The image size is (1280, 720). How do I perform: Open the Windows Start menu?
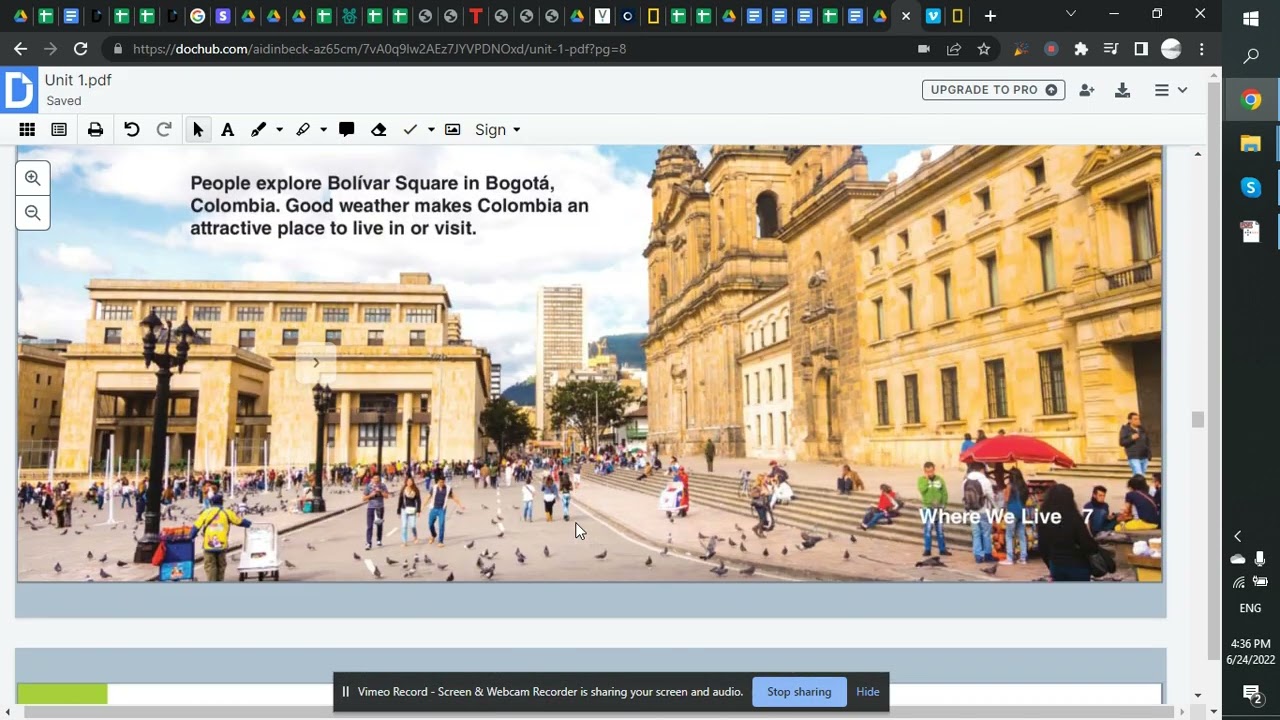(x=1251, y=18)
